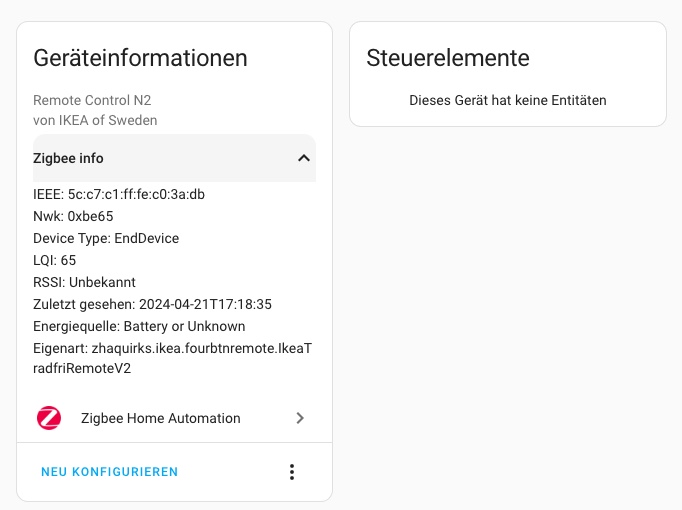Screen dimensions: 682x510
Task: Click the IEEE address line
Action: click(x=105, y=194)
